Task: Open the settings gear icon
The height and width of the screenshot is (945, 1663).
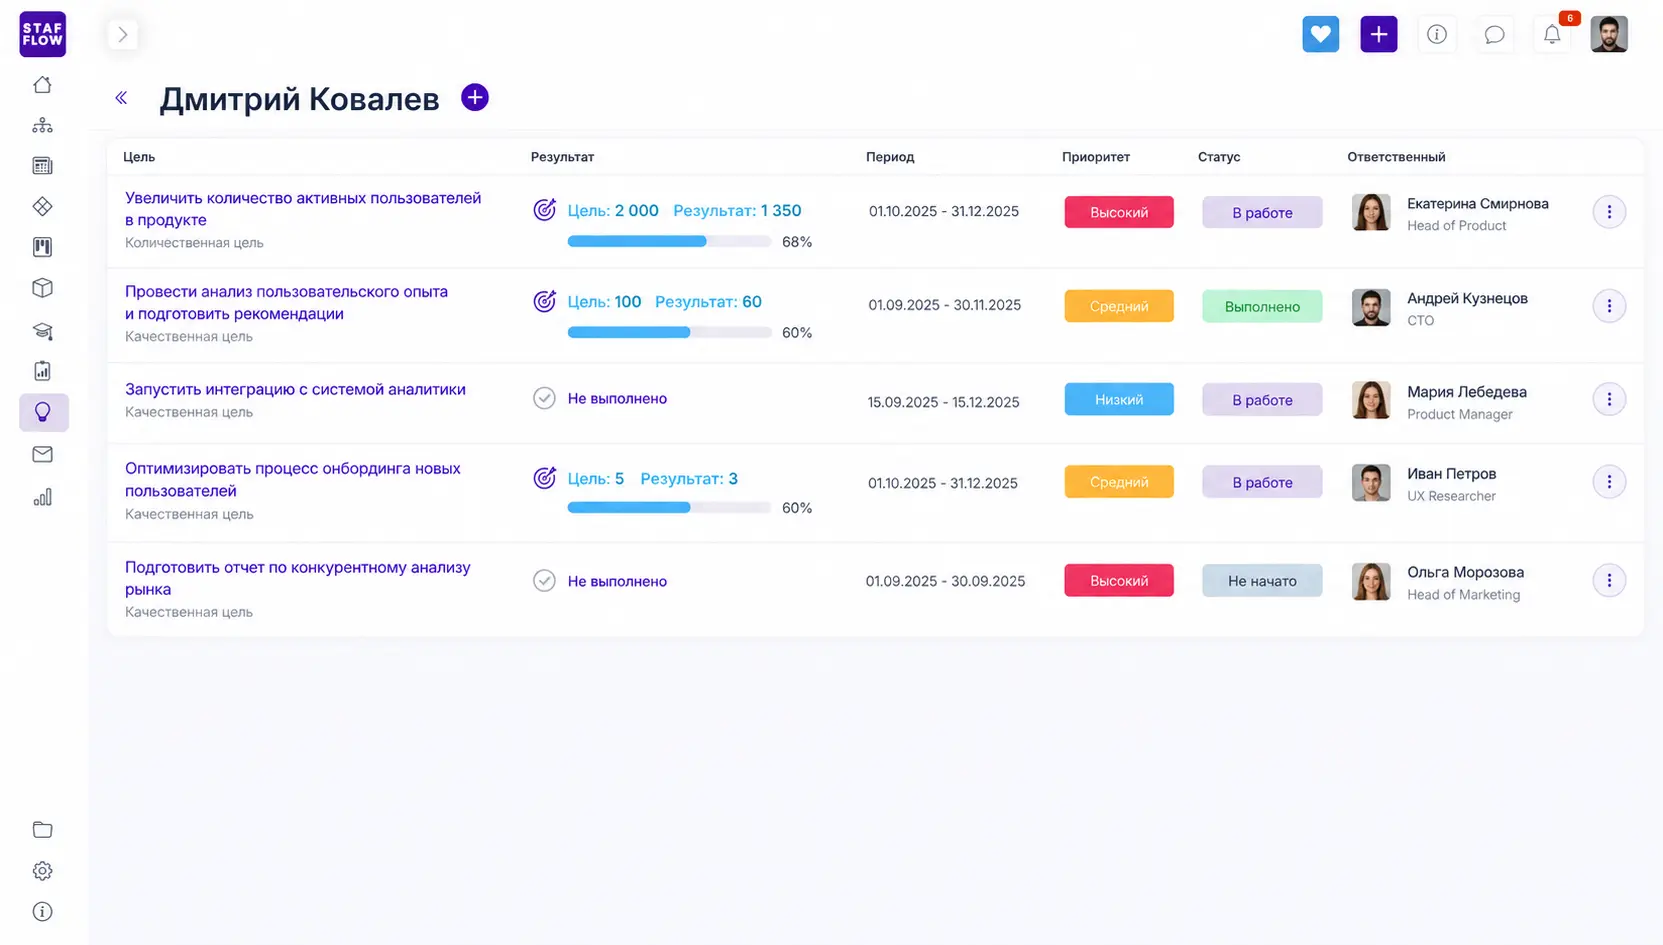Action: point(42,871)
